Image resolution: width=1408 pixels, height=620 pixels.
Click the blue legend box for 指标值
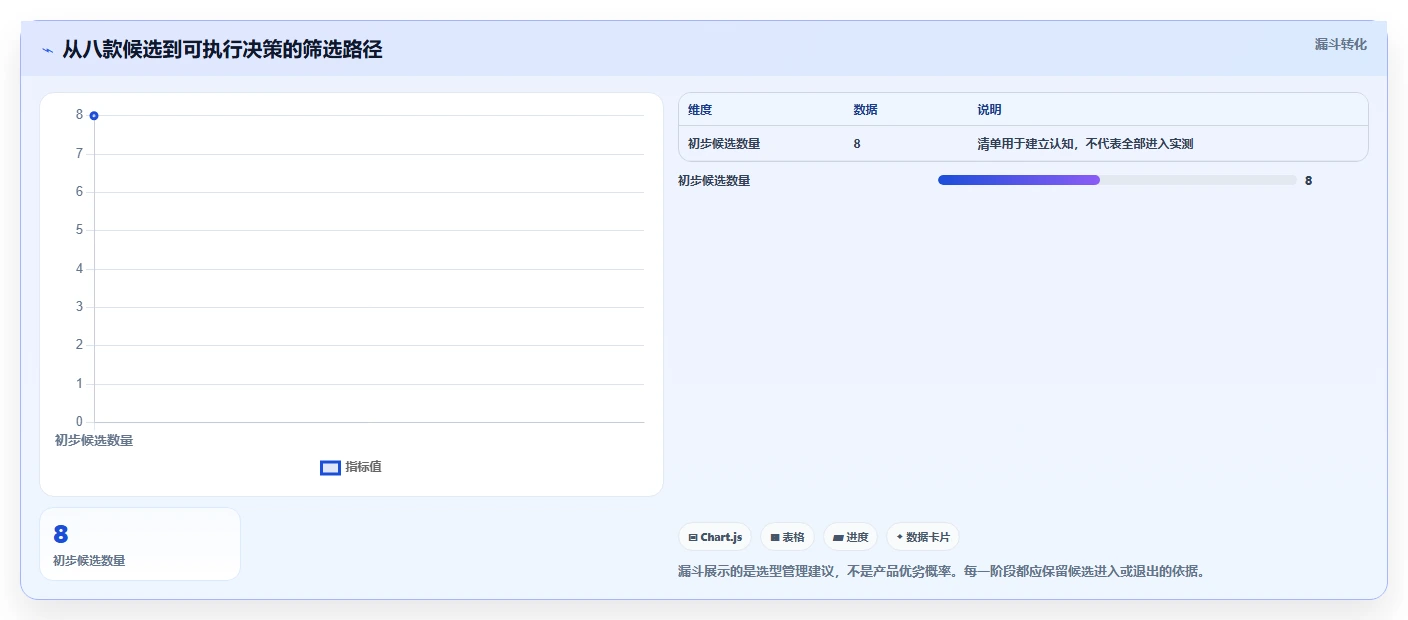pyautogui.click(x=330, y=468)
